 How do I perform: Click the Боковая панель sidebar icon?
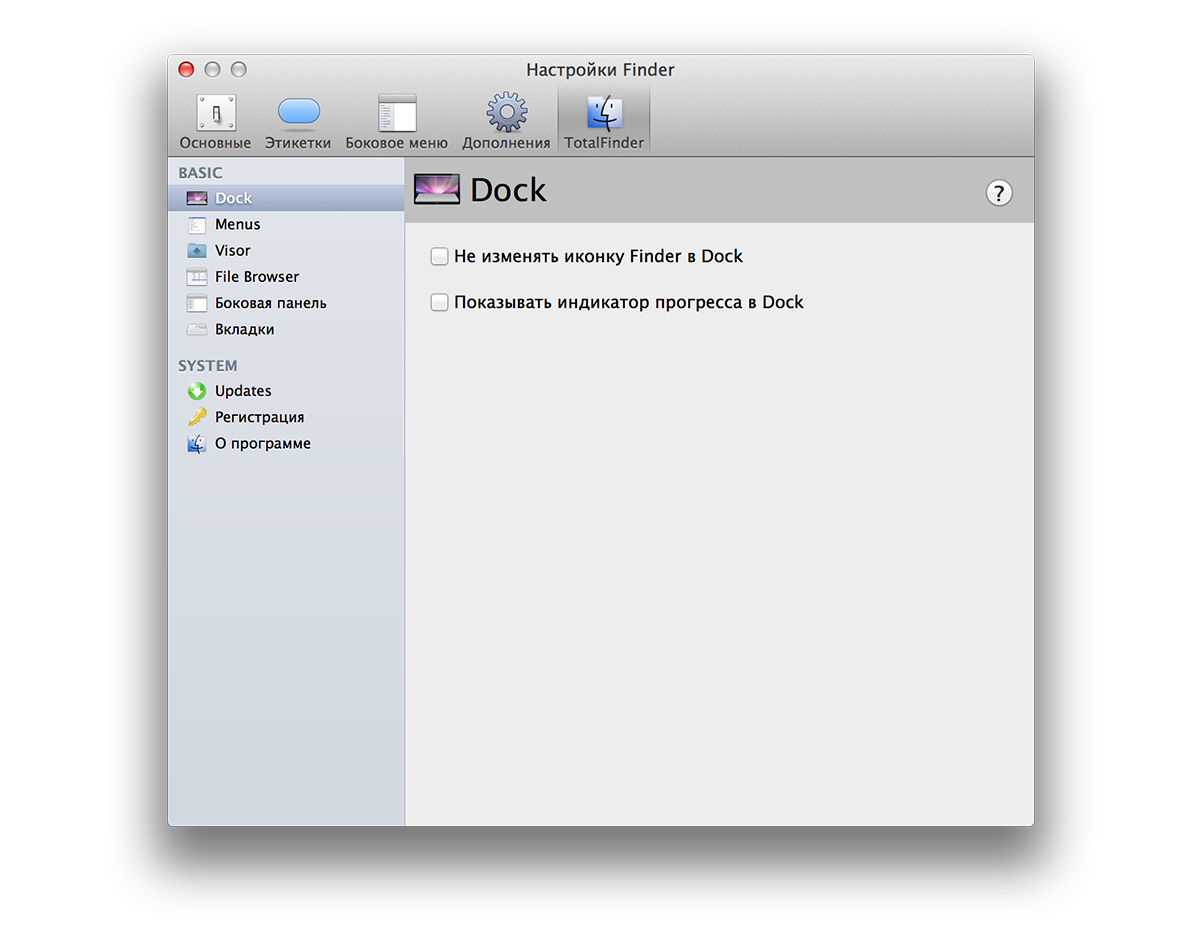197,303
